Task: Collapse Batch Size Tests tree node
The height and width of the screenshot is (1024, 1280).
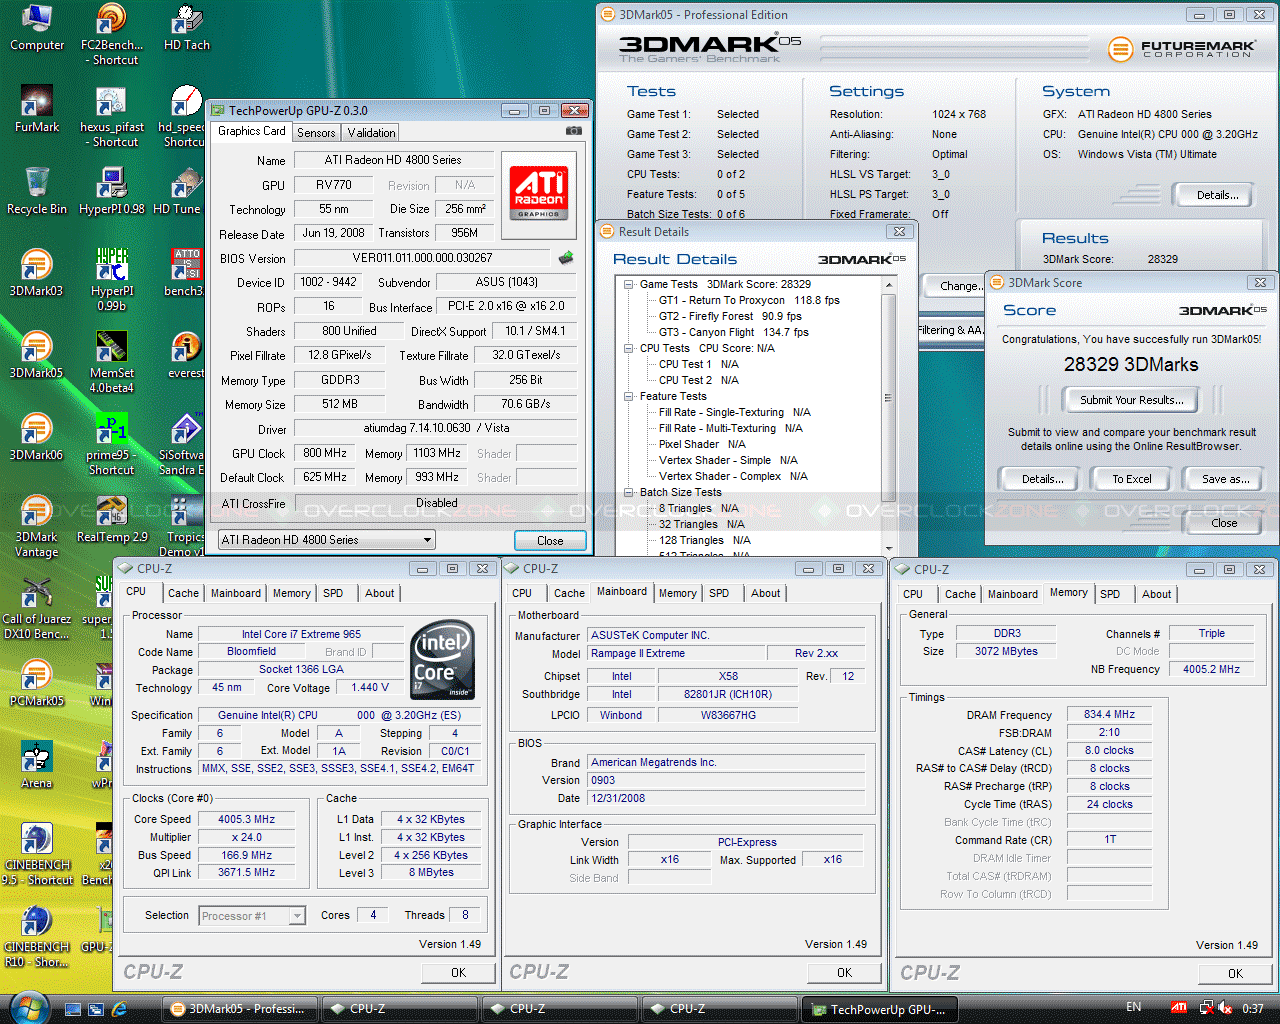Action: click(629, 492)
